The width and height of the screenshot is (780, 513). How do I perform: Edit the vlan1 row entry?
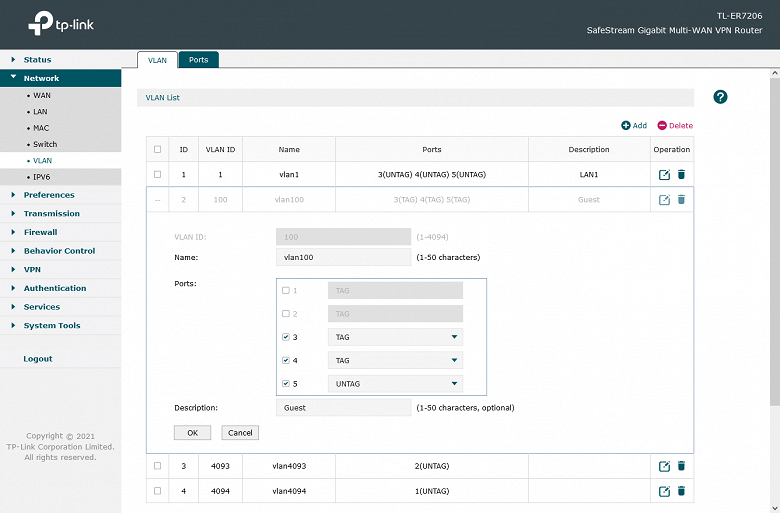664,174
